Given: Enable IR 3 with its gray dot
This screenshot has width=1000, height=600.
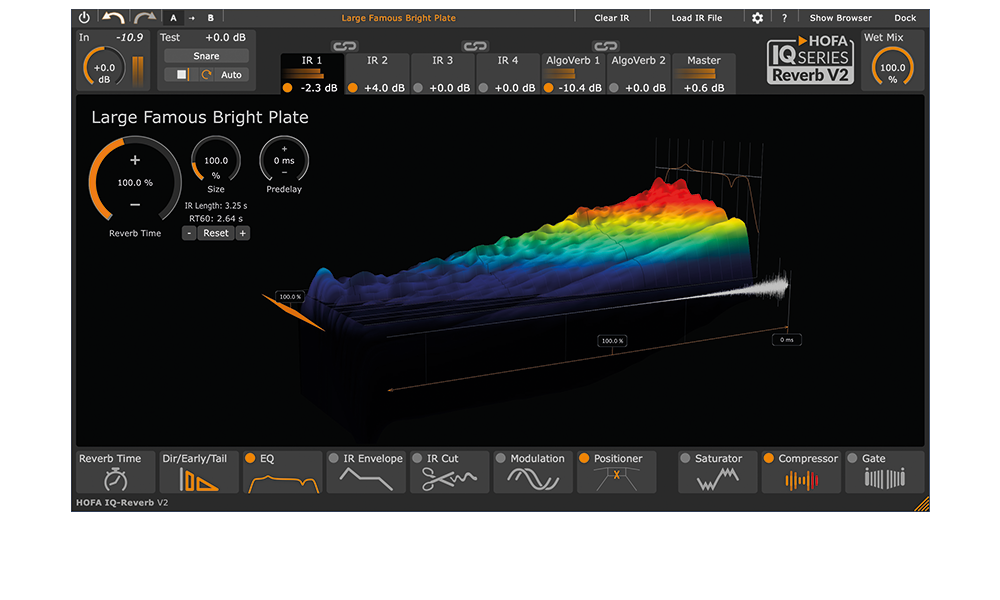Looking at the screenshot, I should click(418, 88).
